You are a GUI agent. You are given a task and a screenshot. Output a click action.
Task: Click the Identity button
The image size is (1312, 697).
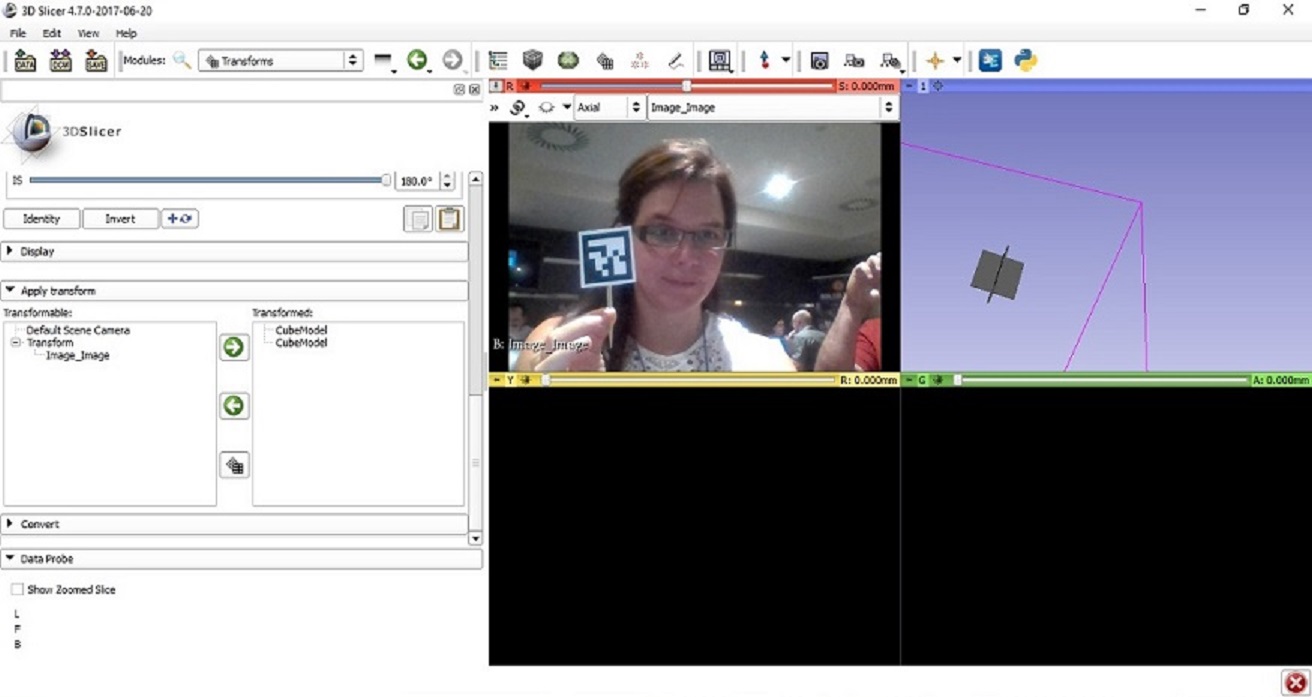(41, 218)
